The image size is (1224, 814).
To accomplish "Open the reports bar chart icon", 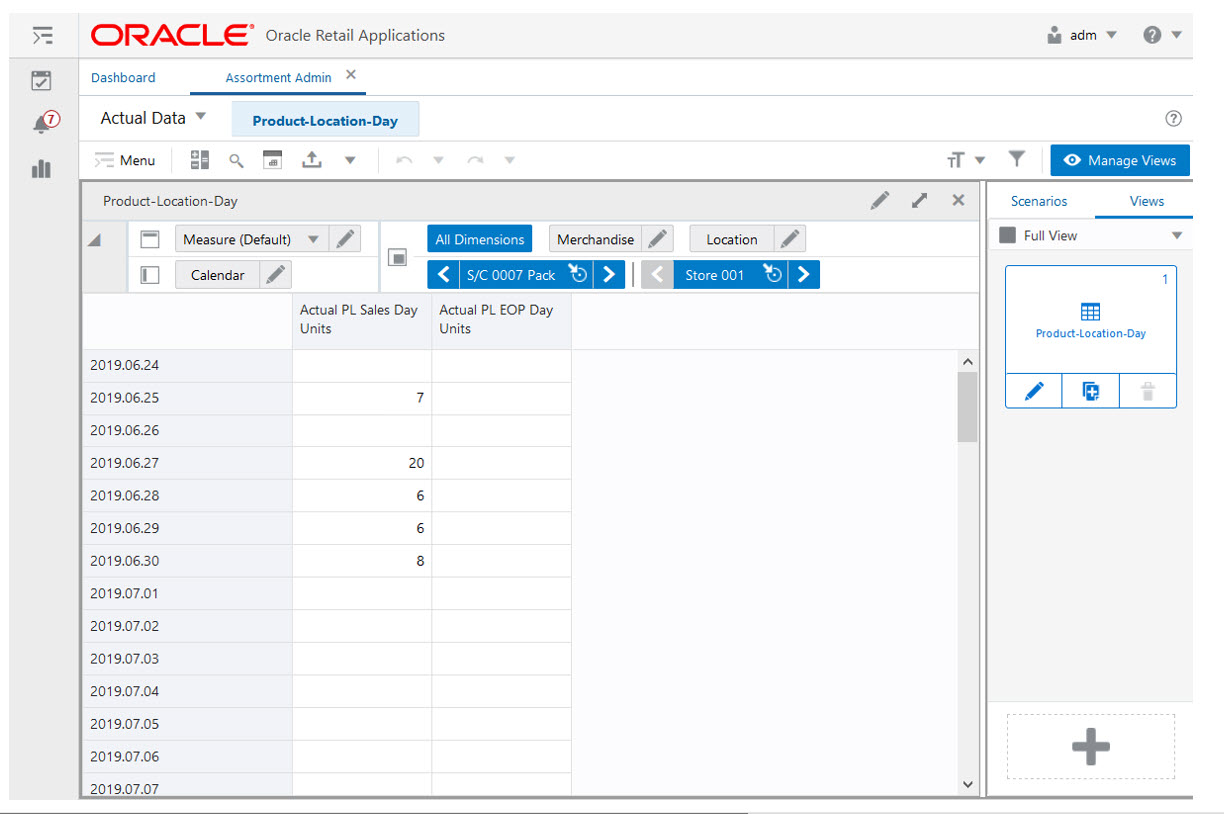I will click(41, 169).
